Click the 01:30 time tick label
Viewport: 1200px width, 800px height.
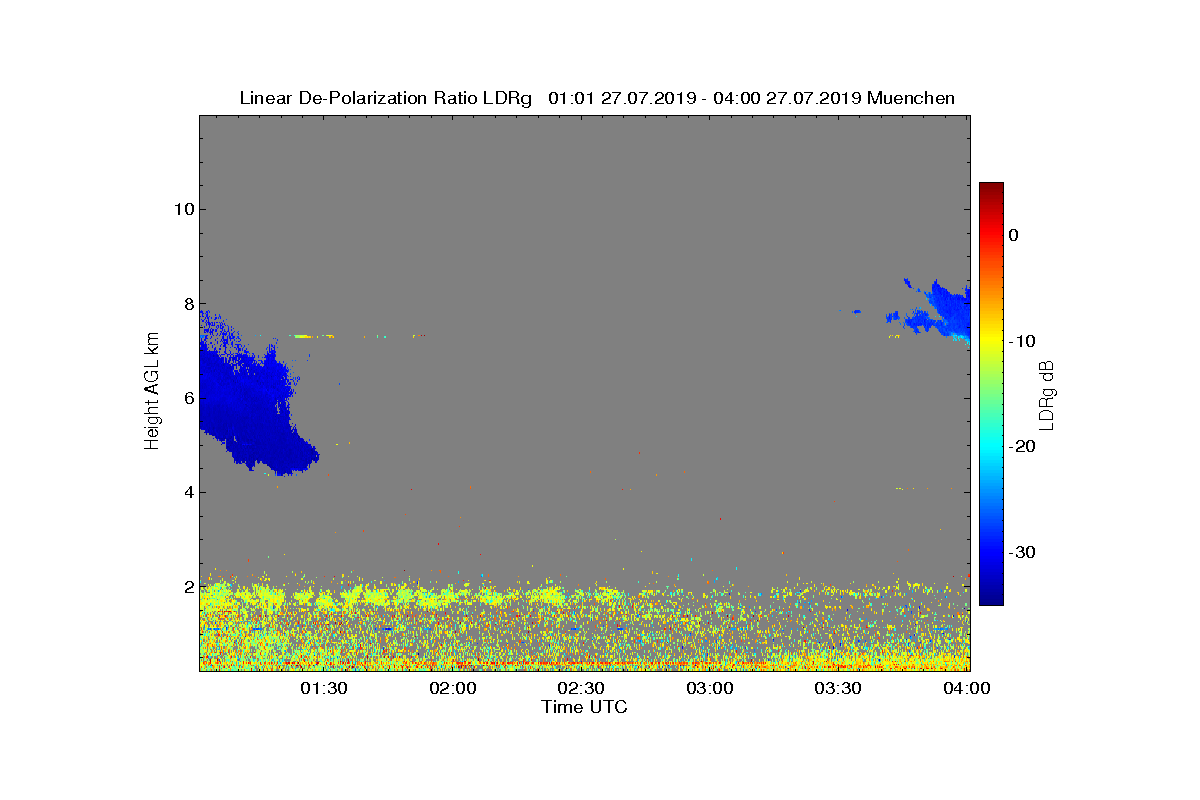coord(324,689)
